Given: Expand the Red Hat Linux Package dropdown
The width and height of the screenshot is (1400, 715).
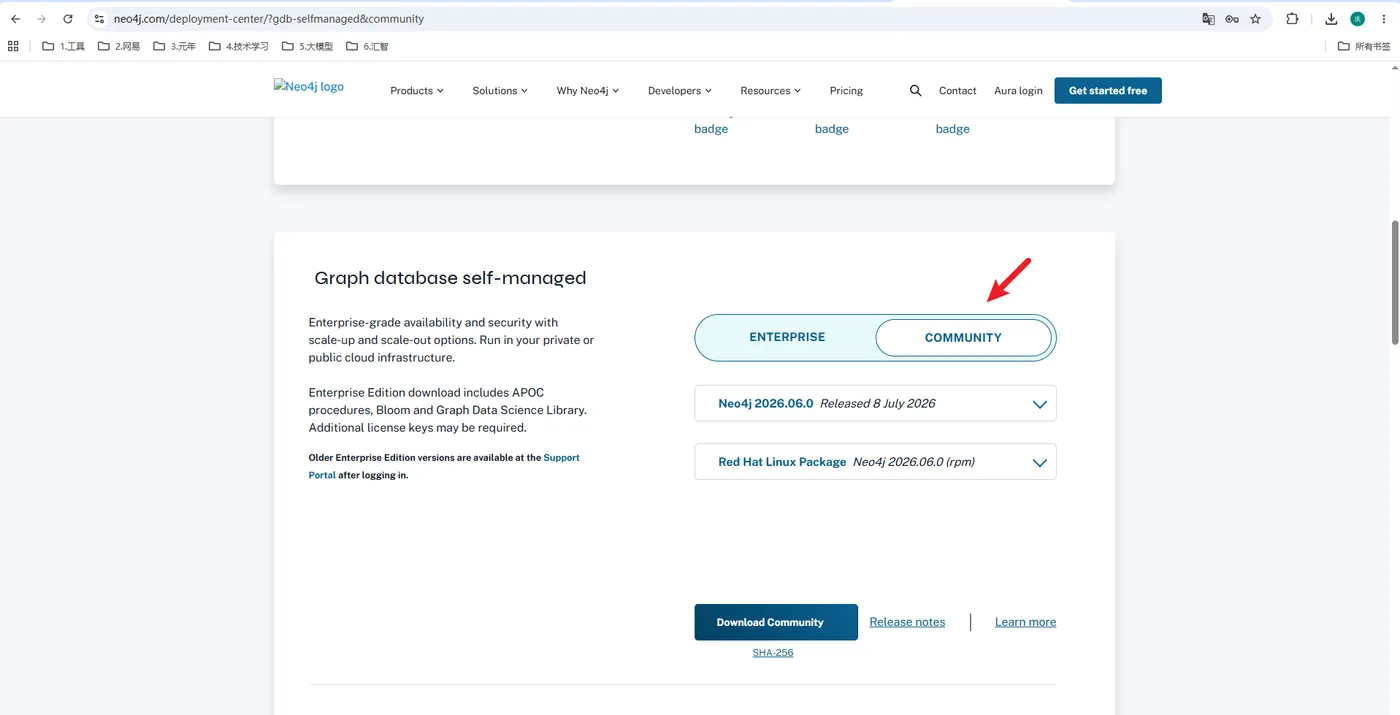Looking at the screenshot, I should coord(875,462).
